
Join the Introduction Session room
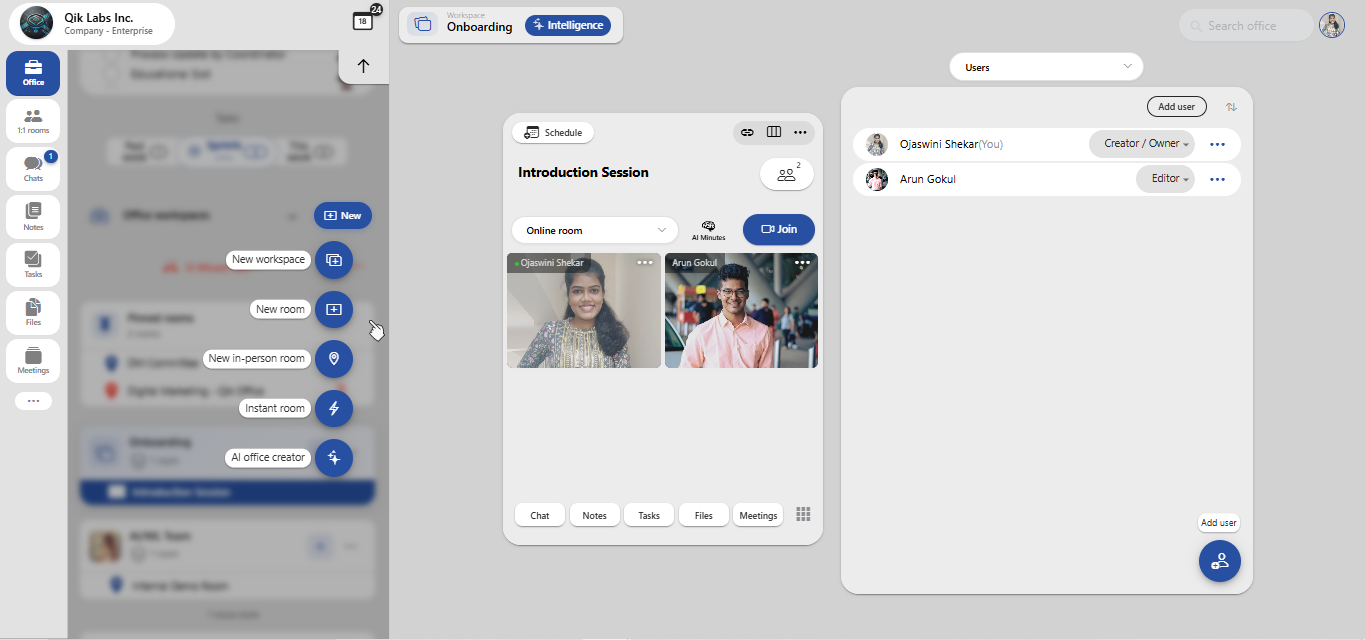779,229
